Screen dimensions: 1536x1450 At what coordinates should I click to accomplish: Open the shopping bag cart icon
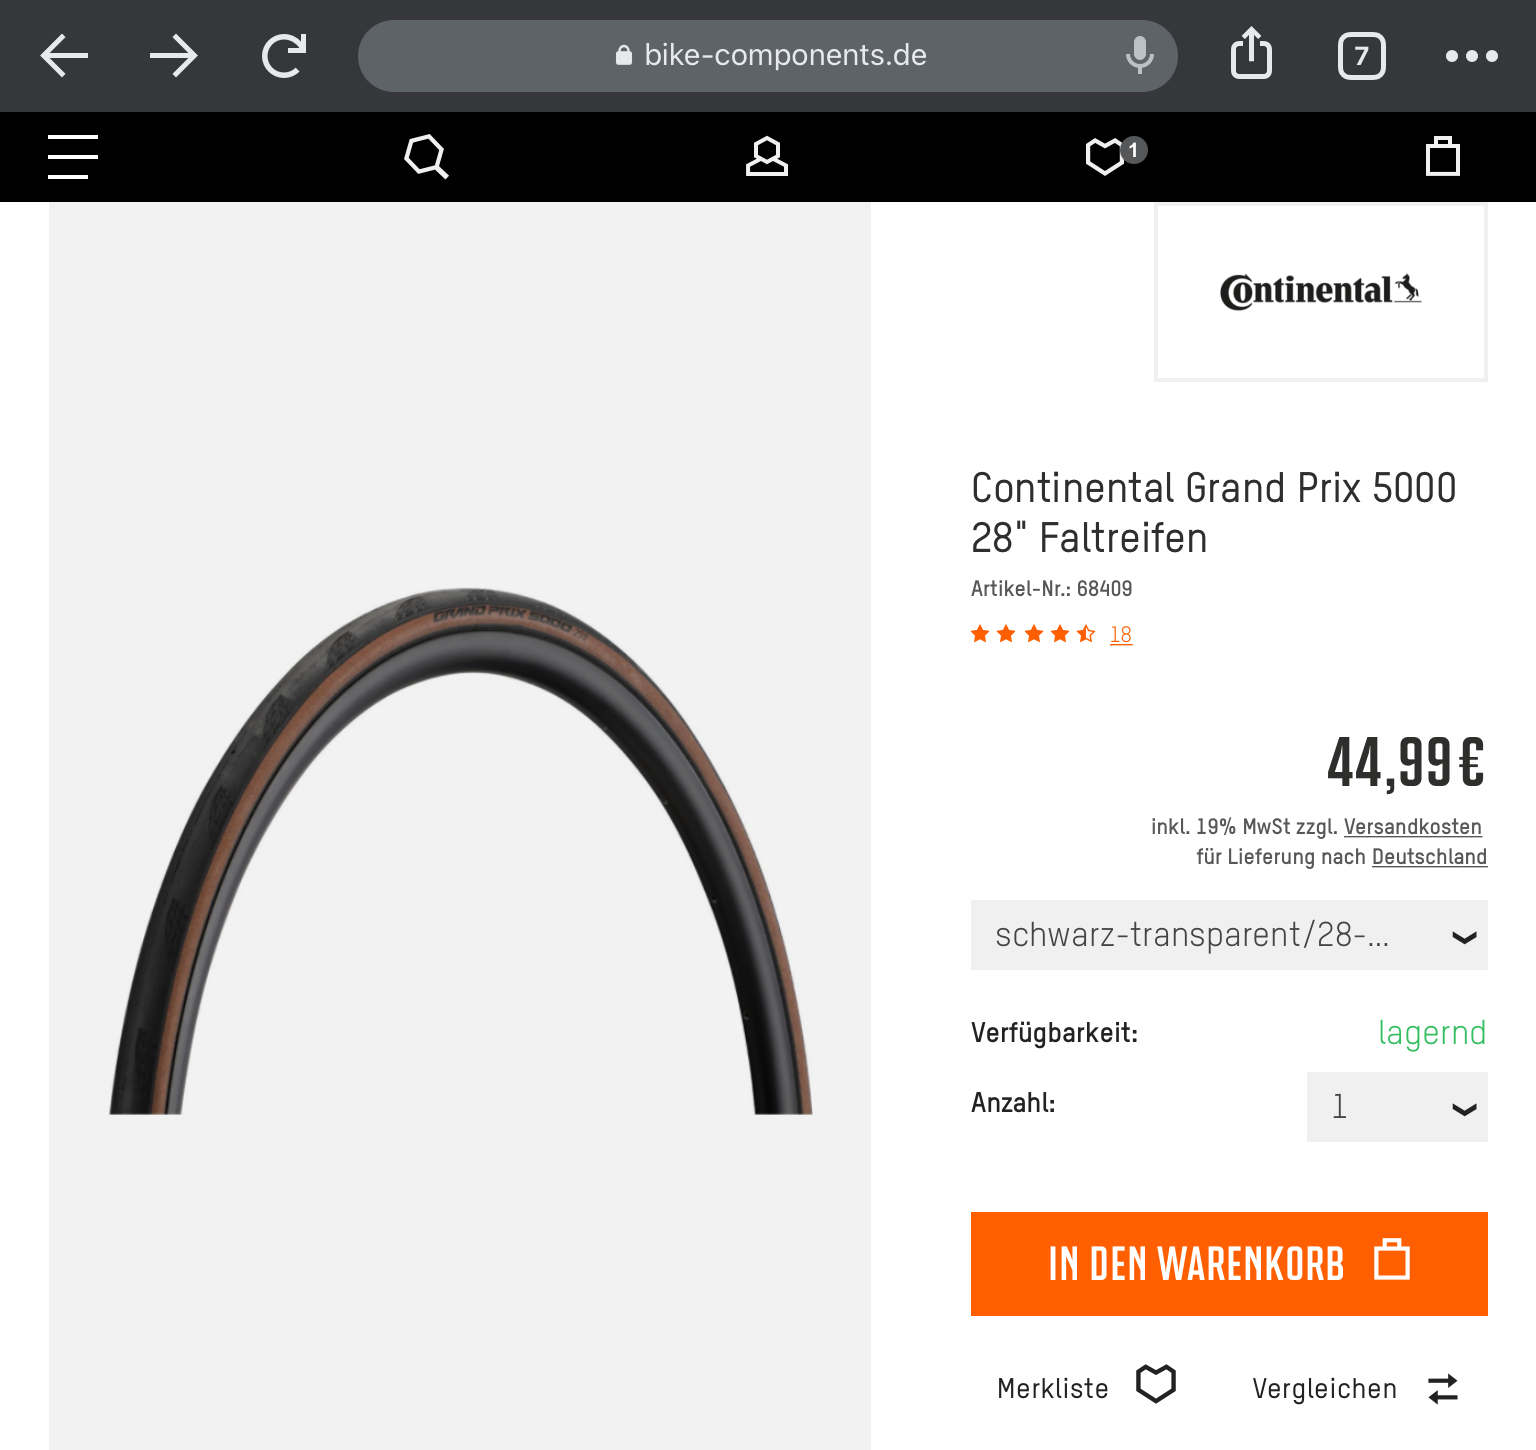[1442, 156]
